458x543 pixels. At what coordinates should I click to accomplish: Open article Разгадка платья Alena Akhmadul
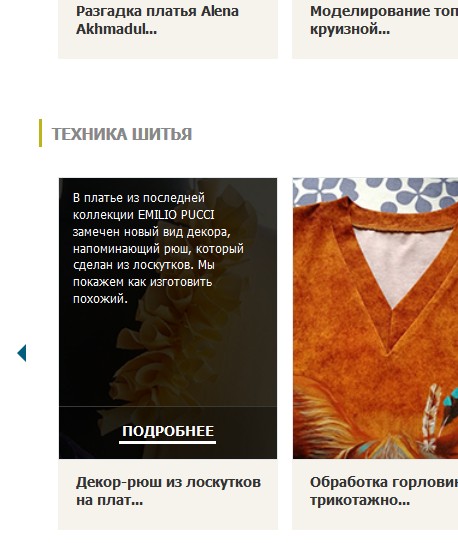click(157, 20)
